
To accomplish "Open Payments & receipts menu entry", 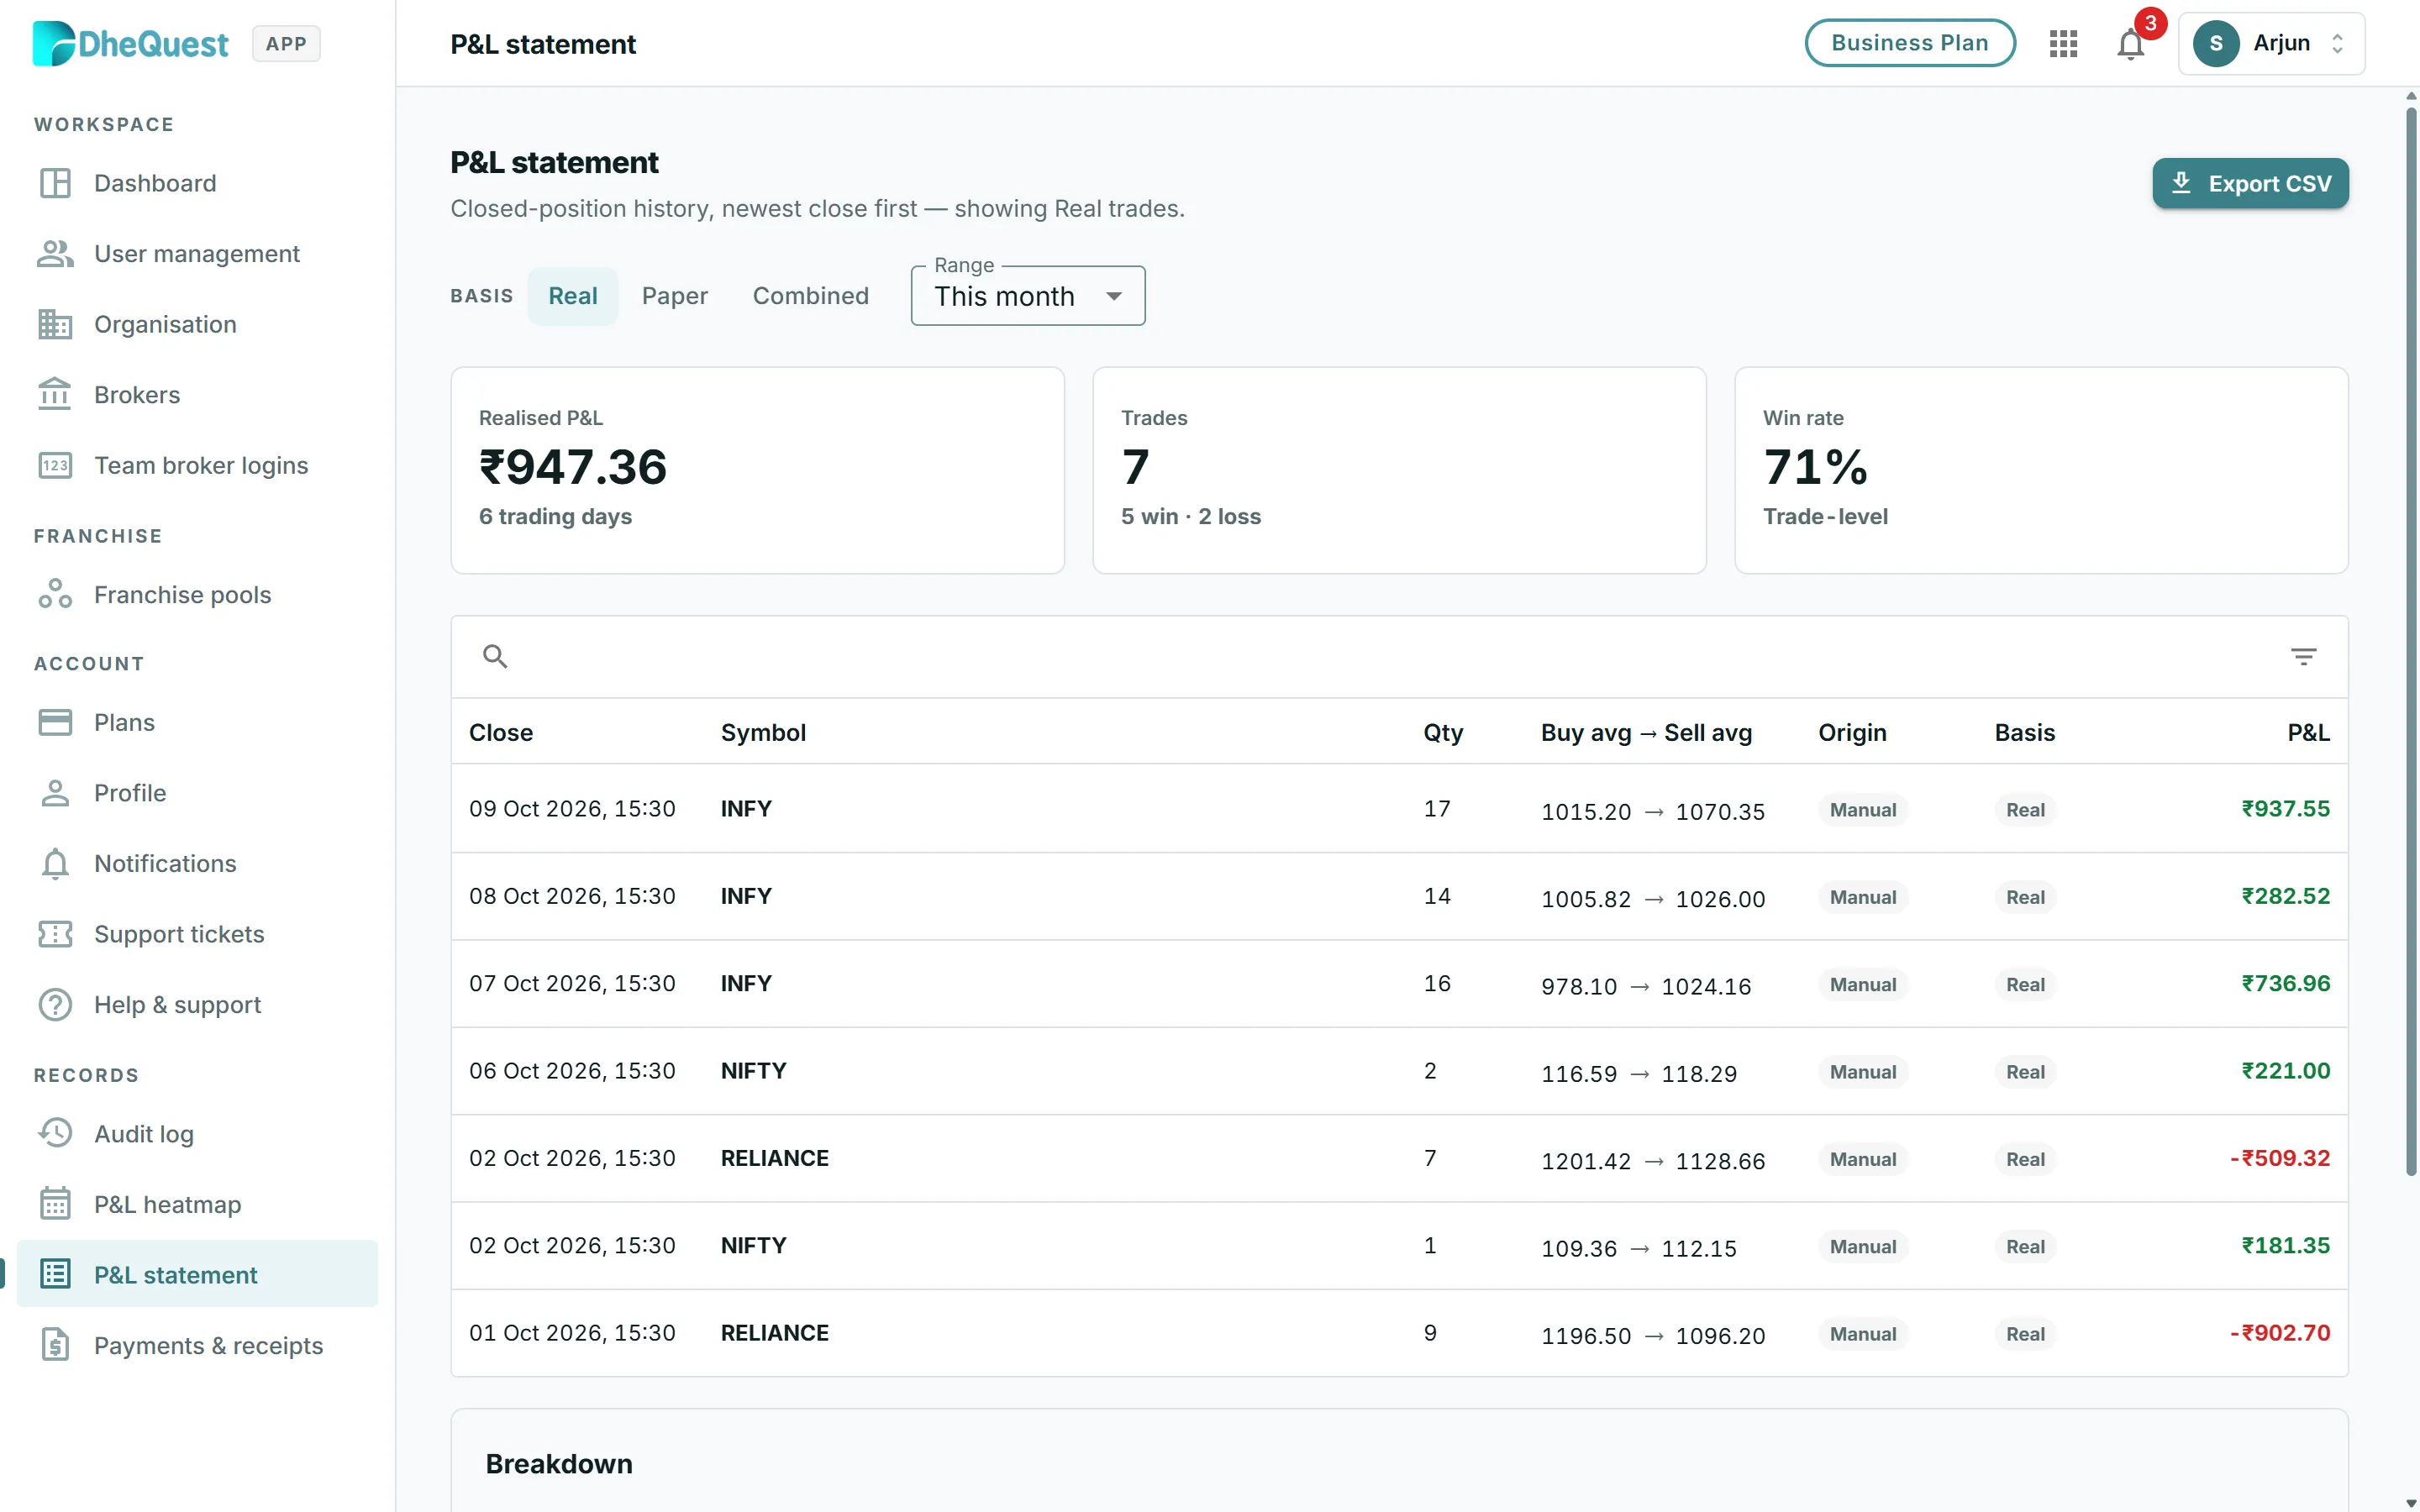I will point(198,1345).
